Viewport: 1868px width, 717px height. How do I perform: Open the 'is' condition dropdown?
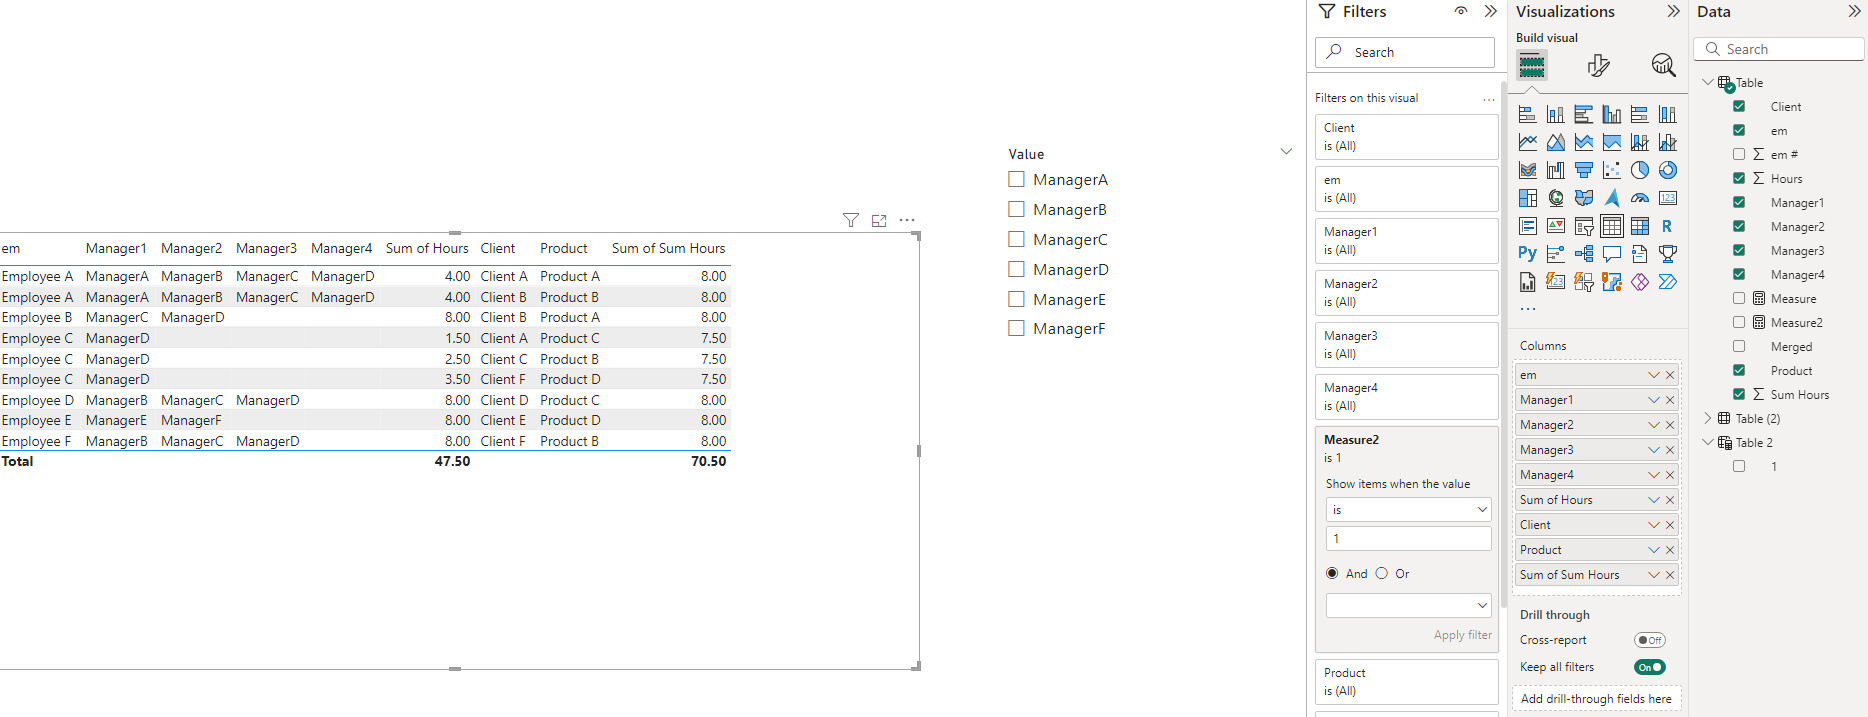click(x=1408, y=510)
